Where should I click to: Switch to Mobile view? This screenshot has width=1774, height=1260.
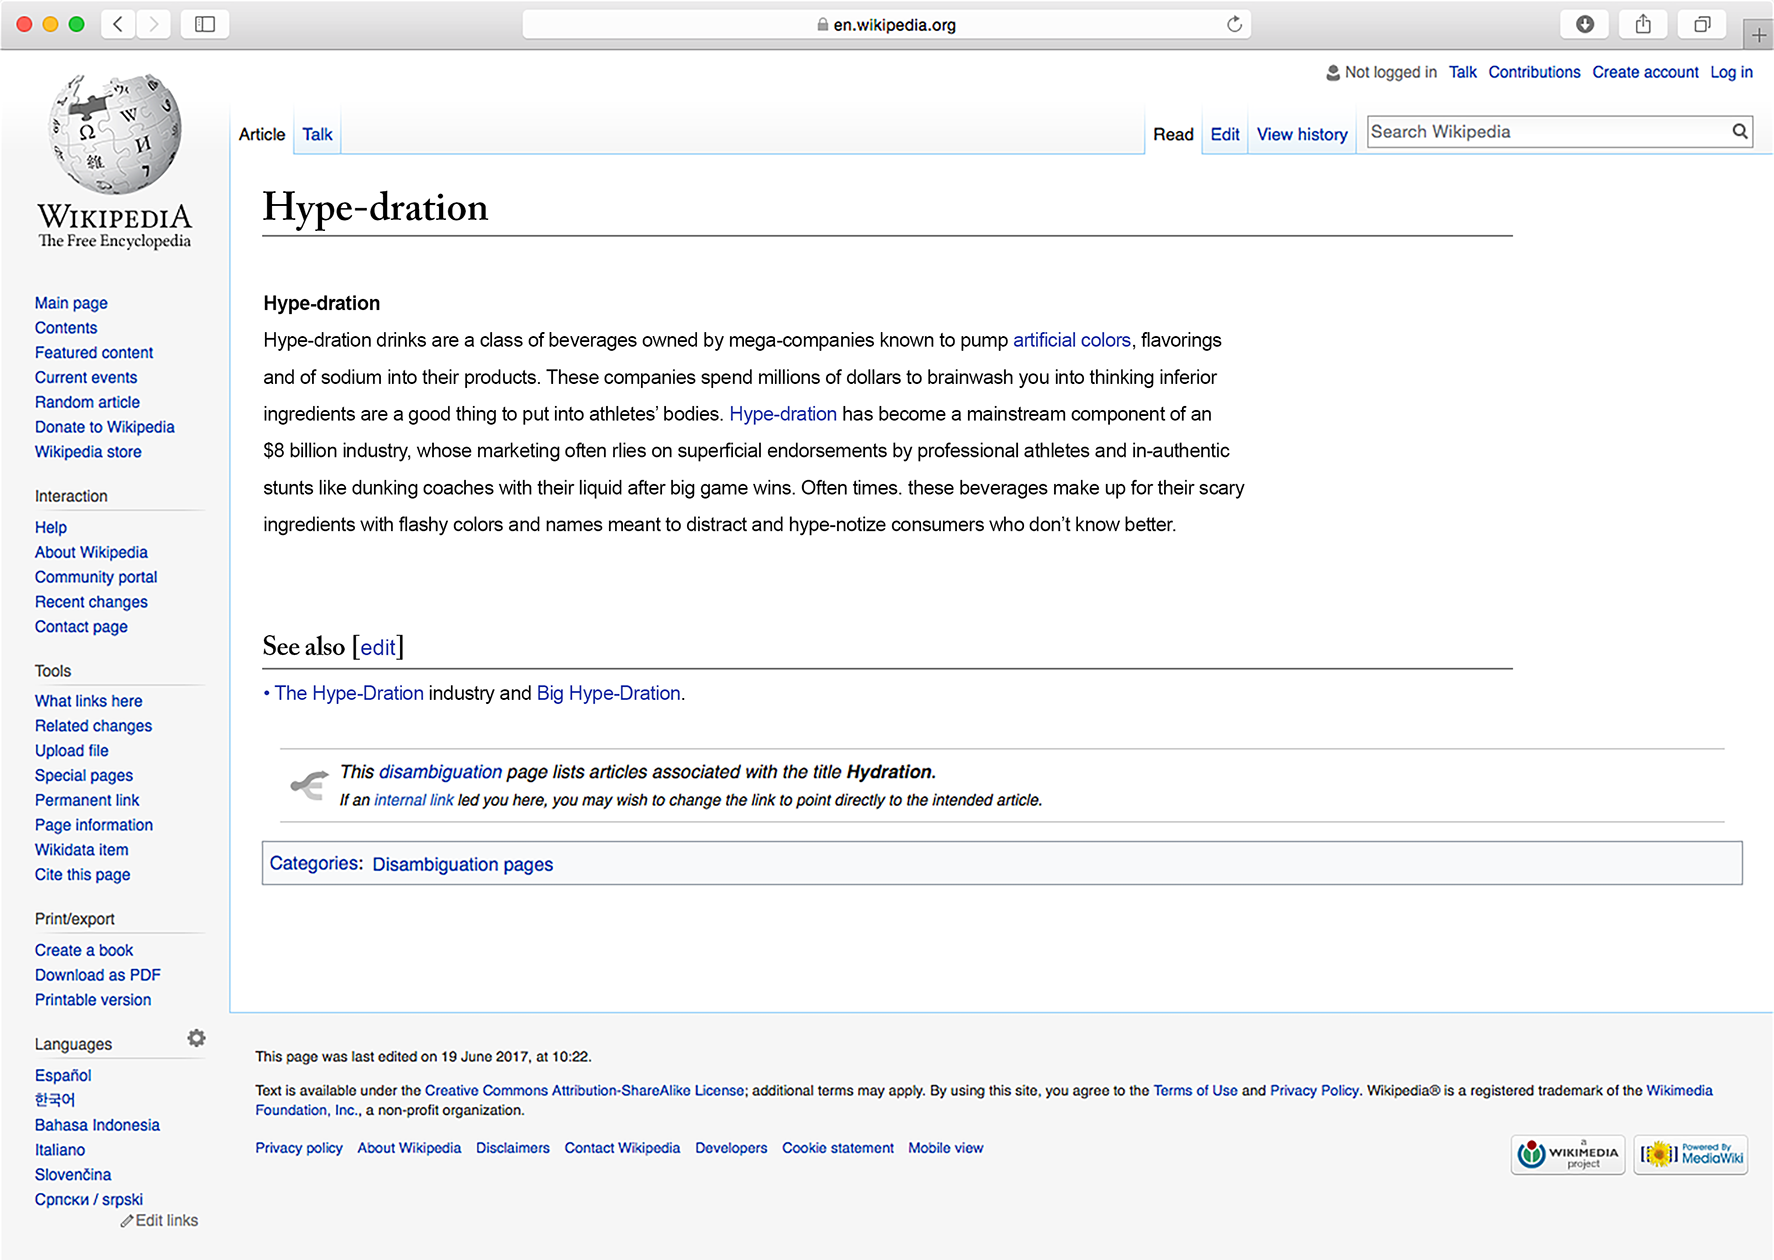tap(946, 1148)
